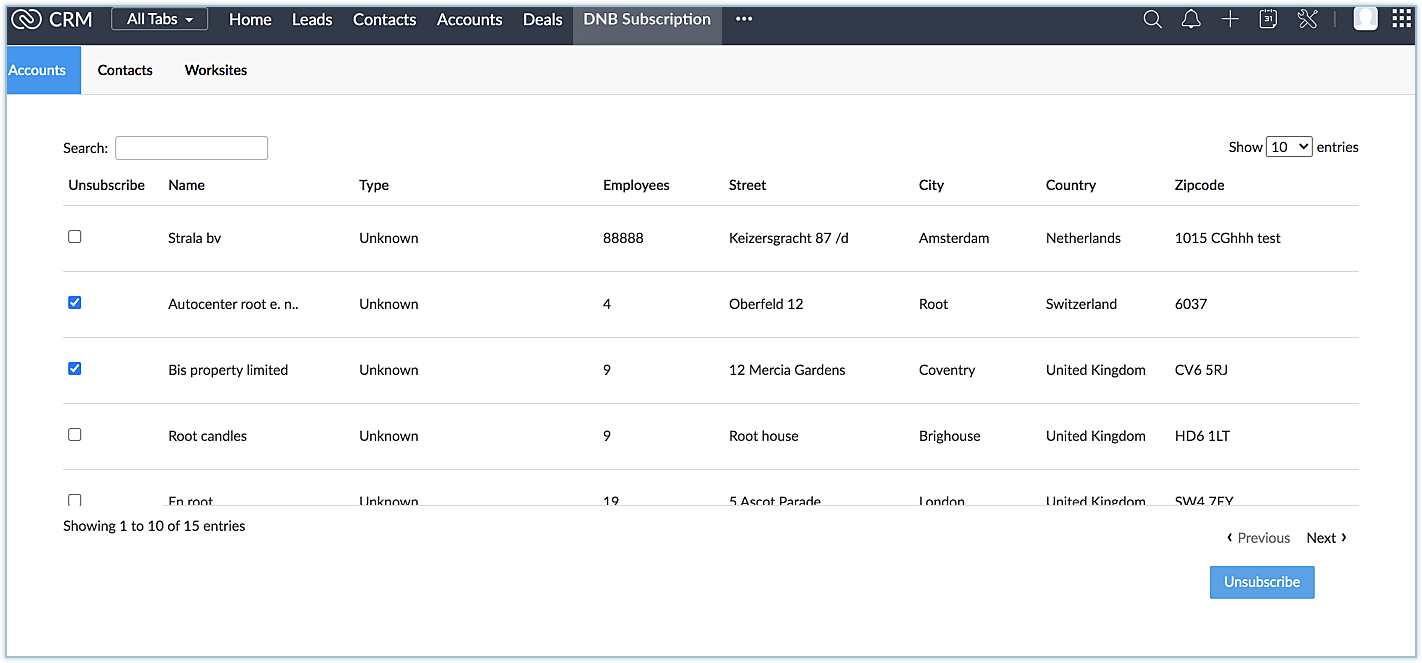The width and height of the screenshot is (1422, 663).
Task: Tick the Root candles unsubscribe checkbox
Action: [x=75, y=435]
